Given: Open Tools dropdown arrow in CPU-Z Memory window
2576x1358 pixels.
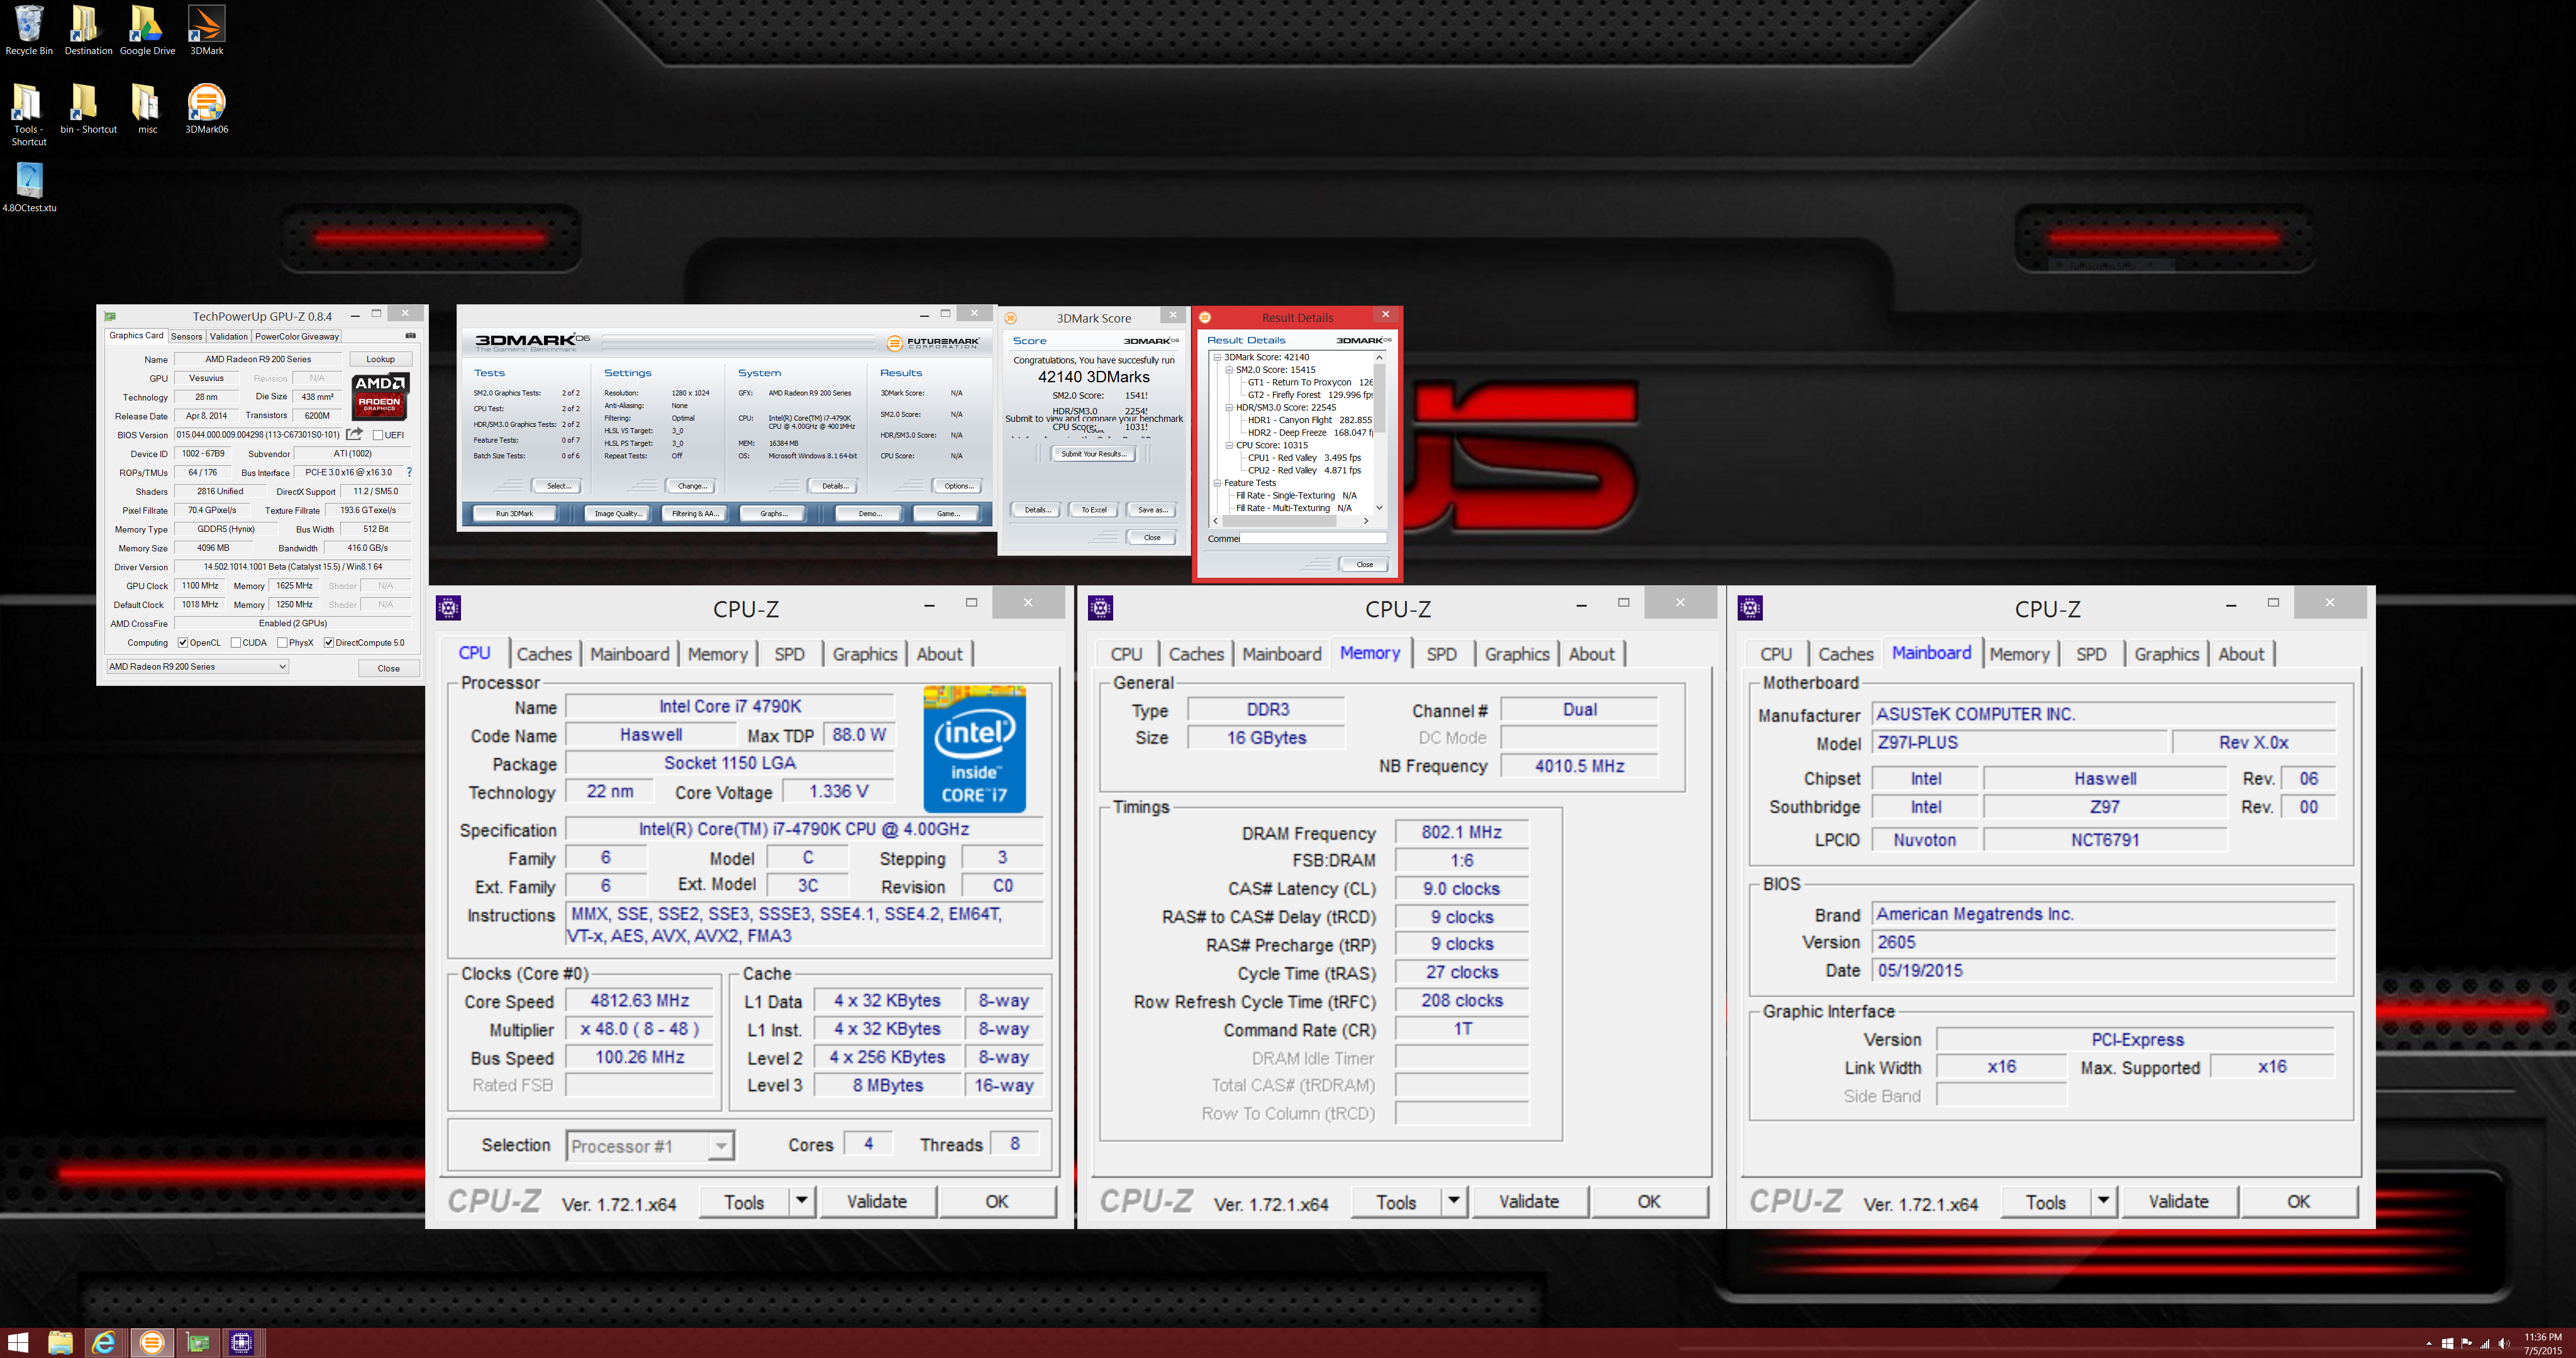Looking at the screenshot, I should (1454, 1201).
